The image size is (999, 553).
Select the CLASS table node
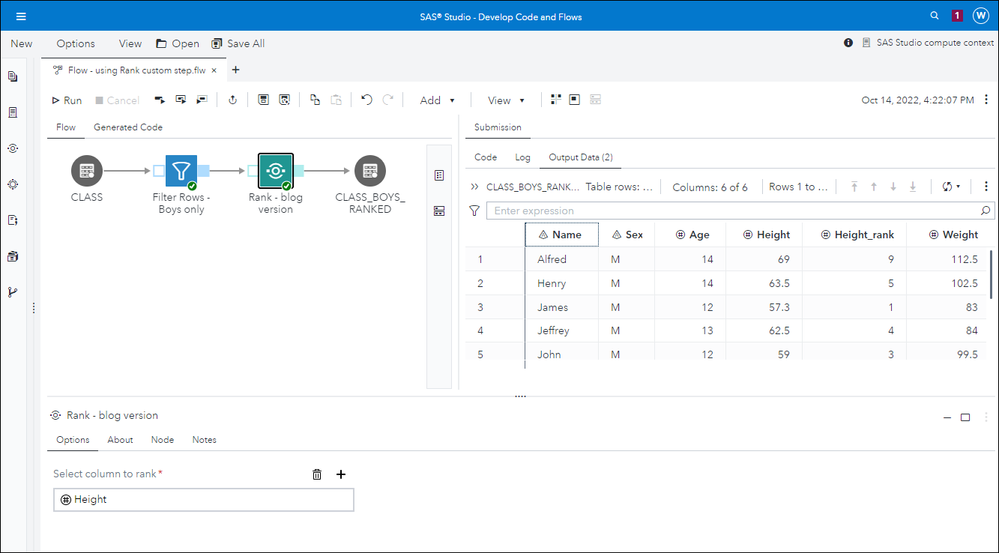87,171
